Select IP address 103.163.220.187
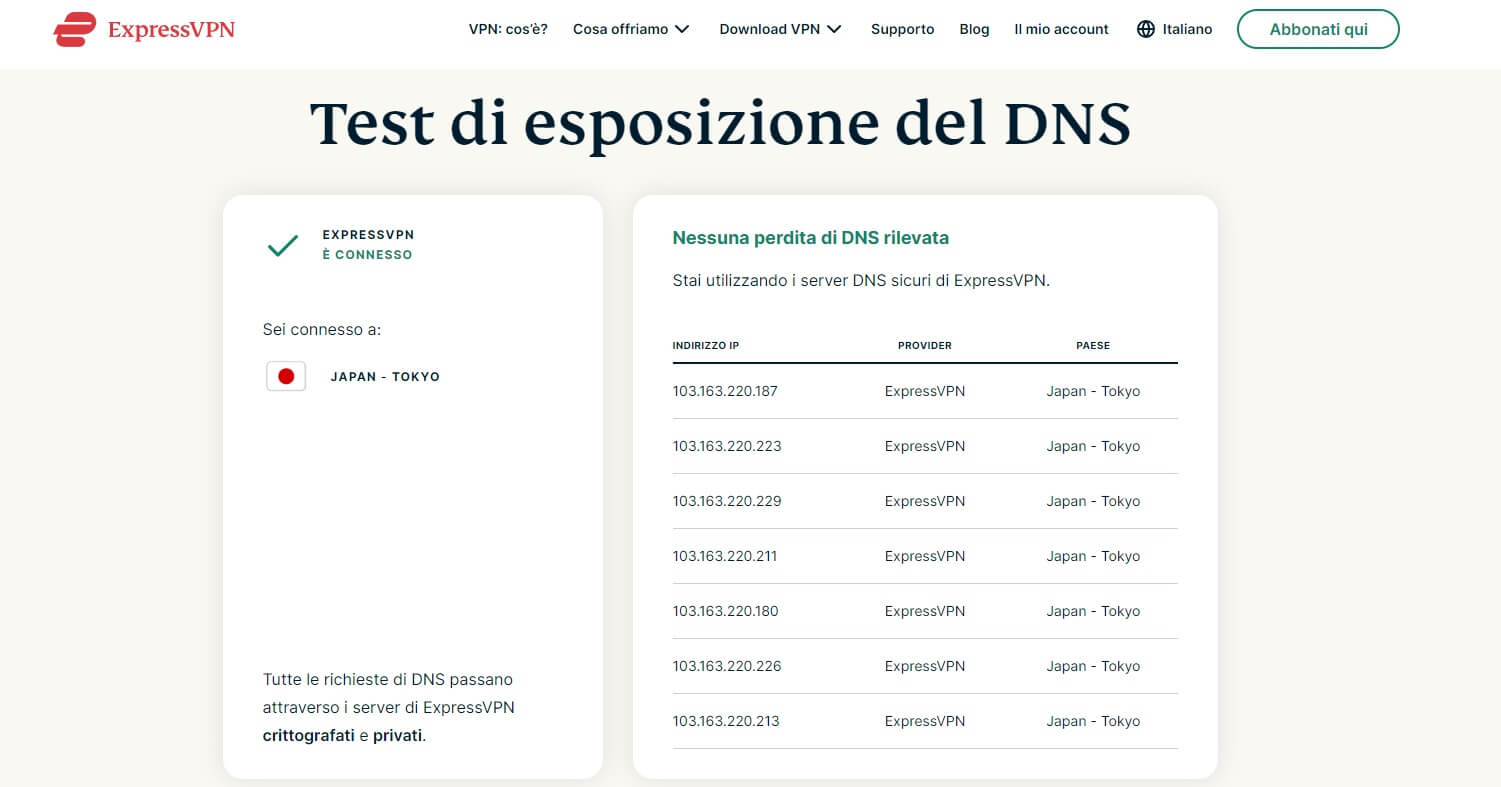The height and width of the screenshot is (787, 1501). [725, 391]
